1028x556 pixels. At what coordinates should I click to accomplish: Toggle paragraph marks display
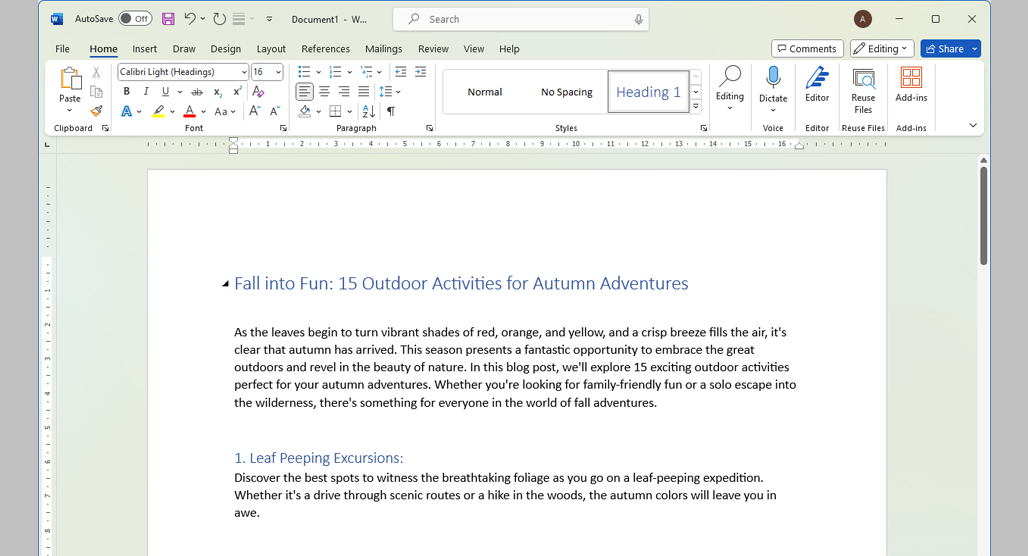coord(391,111)
